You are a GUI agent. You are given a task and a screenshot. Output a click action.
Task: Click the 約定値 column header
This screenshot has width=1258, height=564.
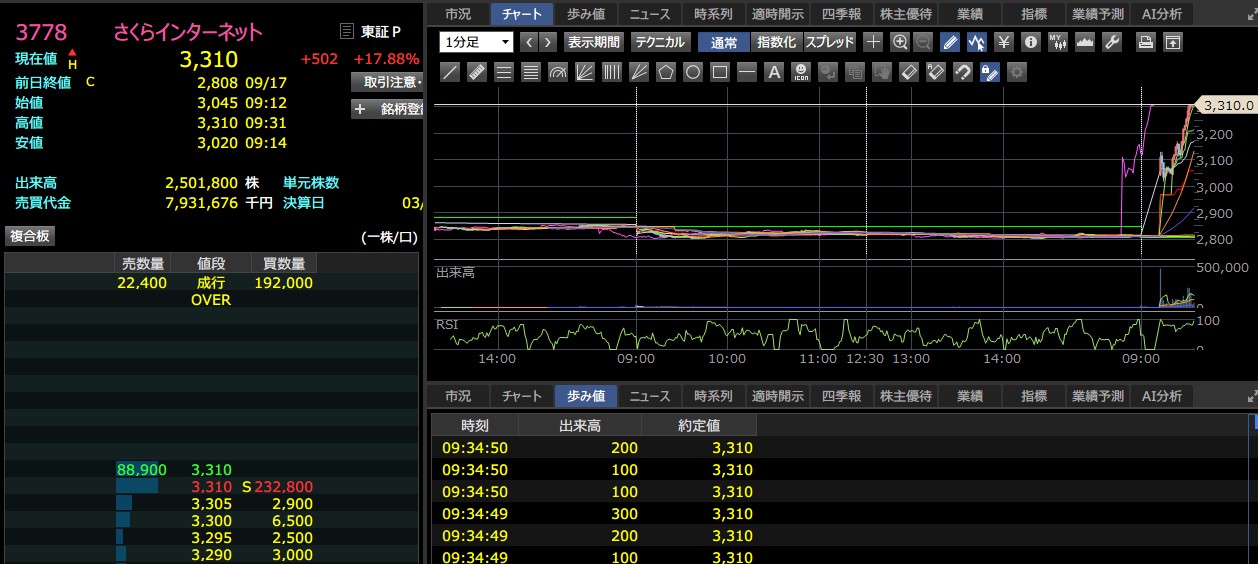(699, 425)
